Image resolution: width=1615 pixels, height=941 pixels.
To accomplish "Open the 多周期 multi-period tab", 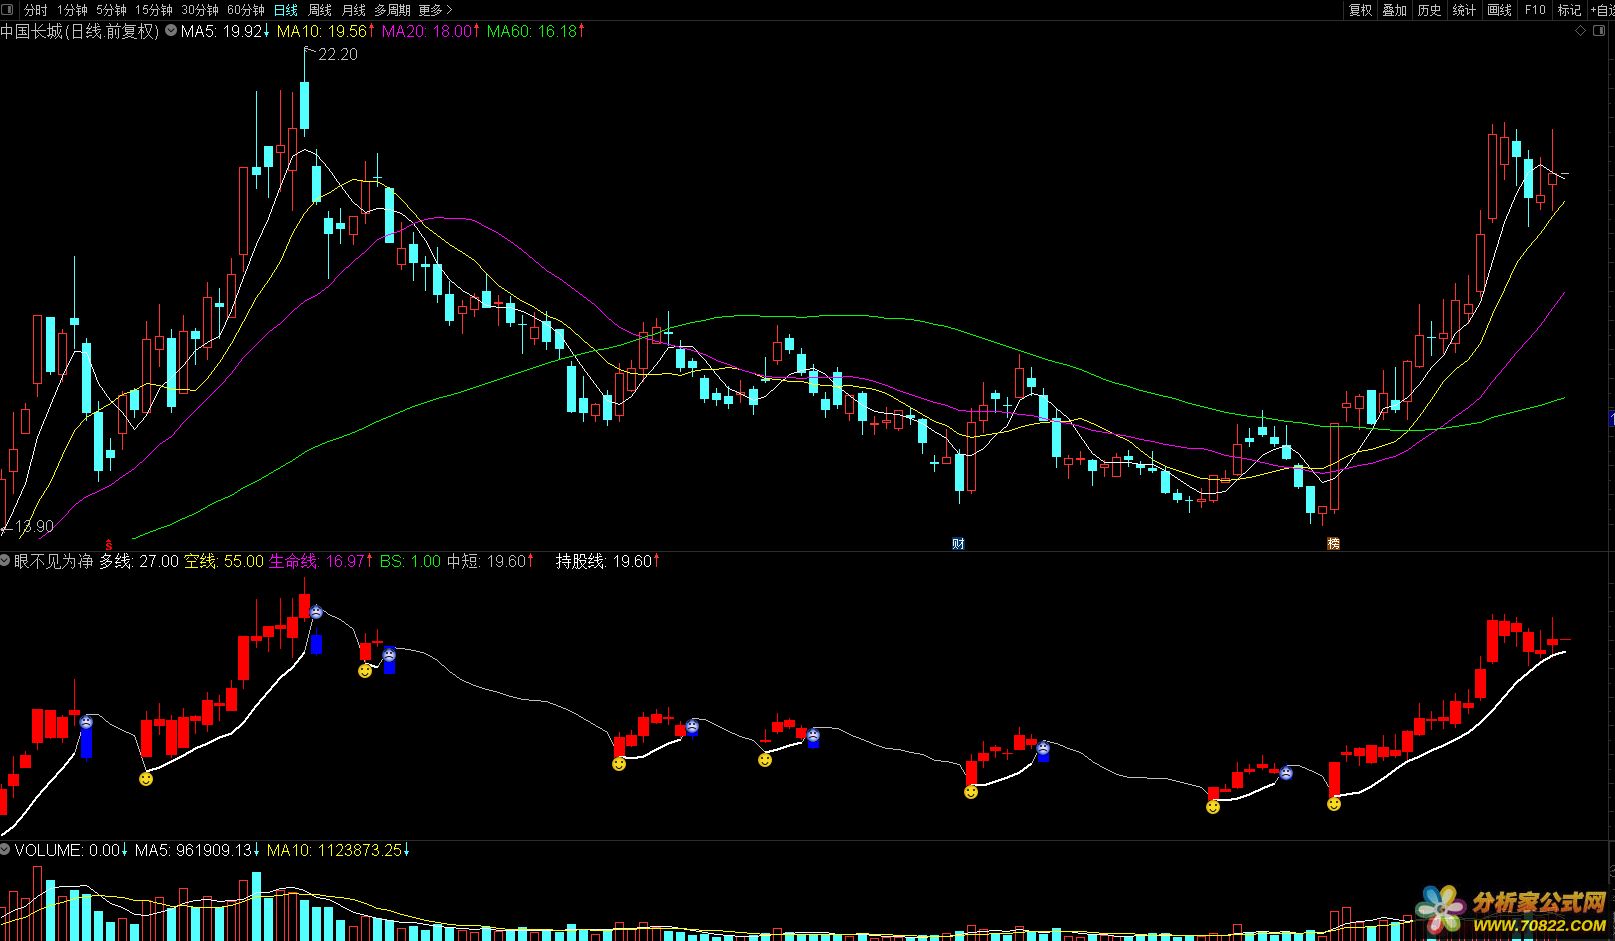I will 392,10.
